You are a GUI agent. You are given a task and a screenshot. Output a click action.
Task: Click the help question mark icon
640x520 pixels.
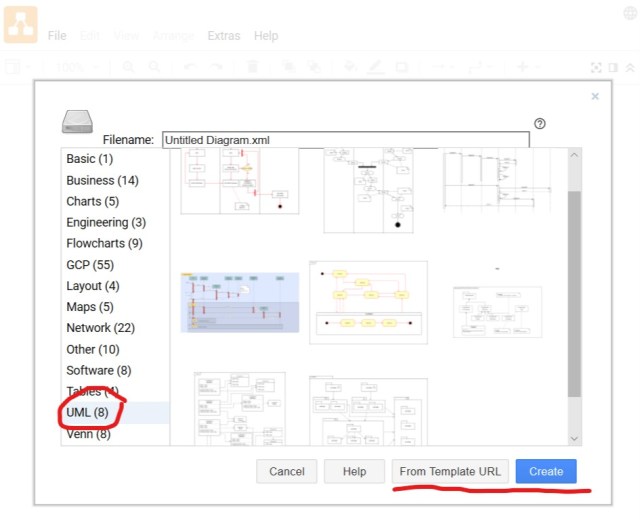[540, 123]
